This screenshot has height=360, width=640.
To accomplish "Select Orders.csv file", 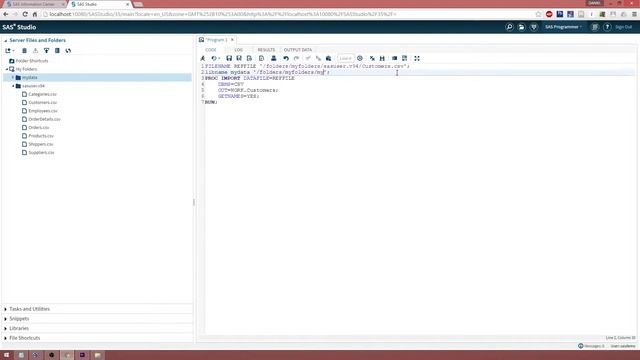I will pos(38,127).
